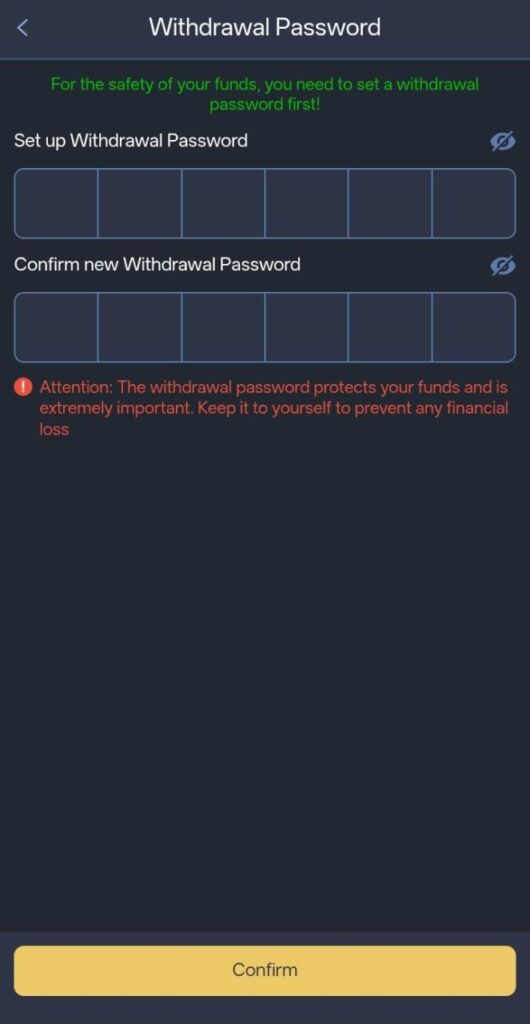Click the red Attention warning message
The width and height of the screenshot is (530, 1024).
point(273,408)
